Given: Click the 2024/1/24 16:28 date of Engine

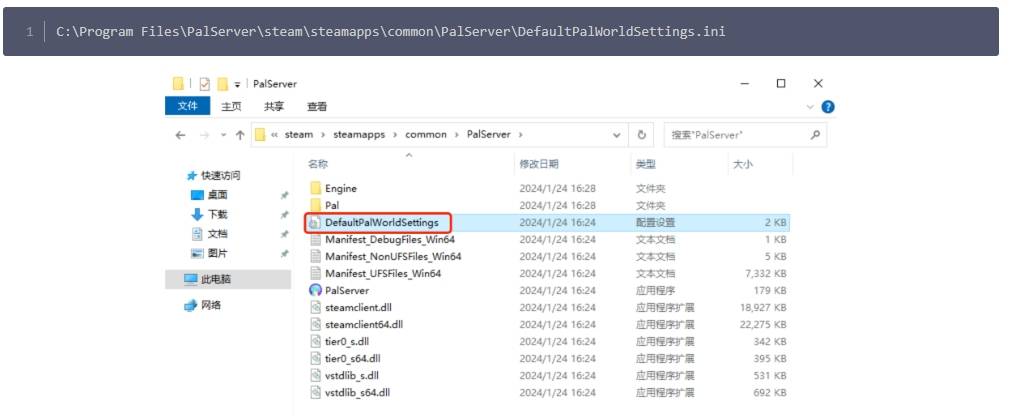Looking at the screenshot, I should pyautogui.click(x=557, y=188).
